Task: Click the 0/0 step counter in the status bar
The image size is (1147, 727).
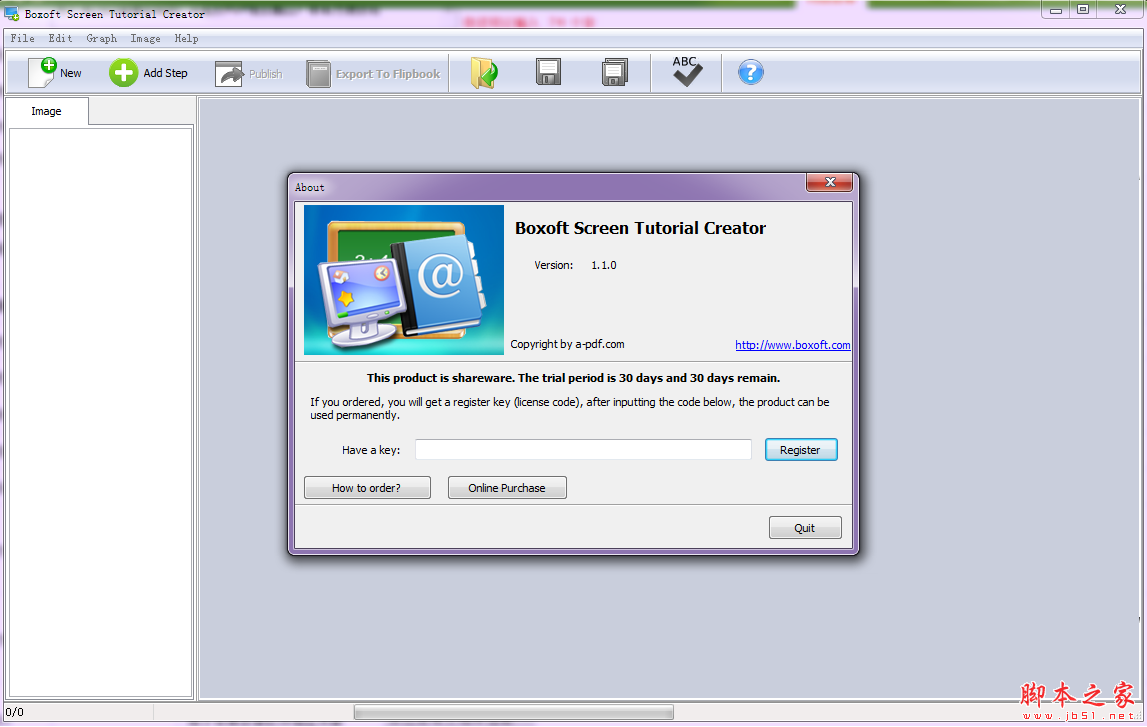Action: 15,712
